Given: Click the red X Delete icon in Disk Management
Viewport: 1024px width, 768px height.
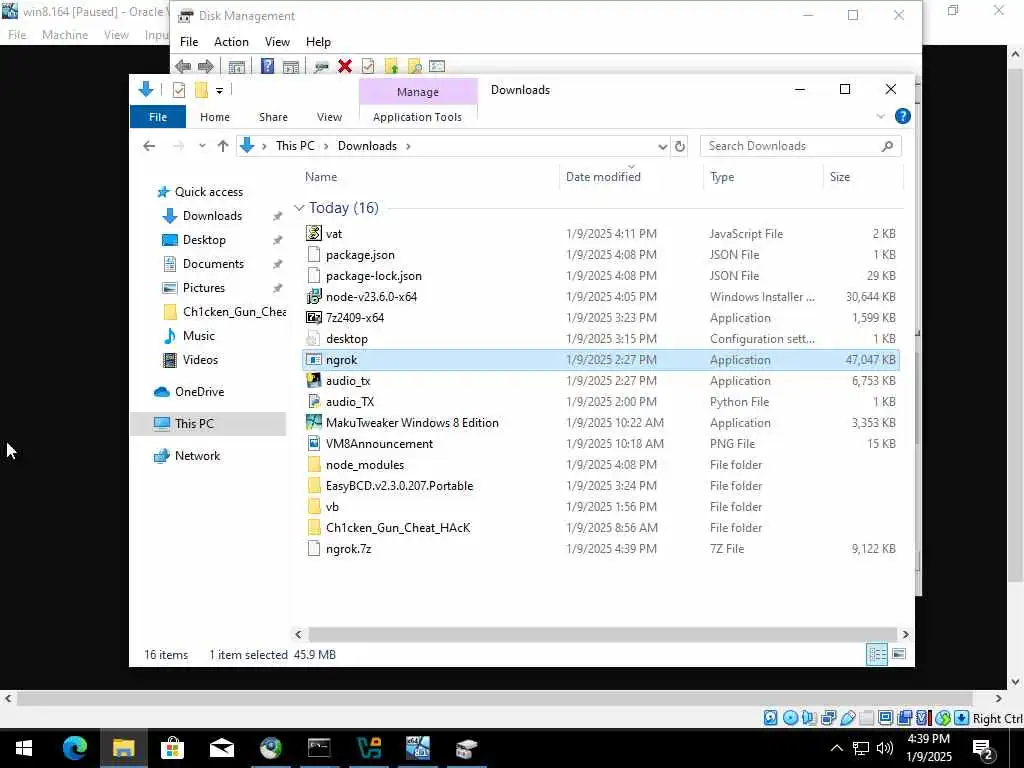Looking at the screenshot, I should 345,66.
